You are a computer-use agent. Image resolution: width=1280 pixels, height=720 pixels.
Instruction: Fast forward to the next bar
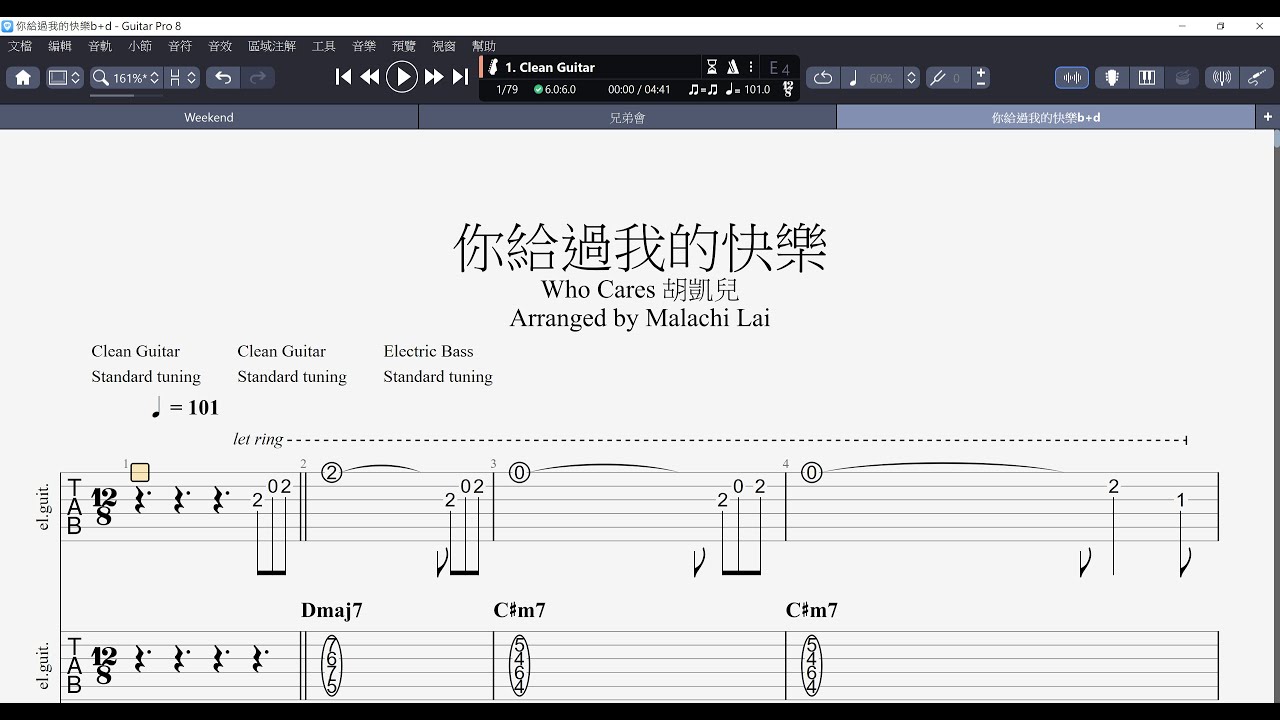pyautogui.click(x=434, y=77)
